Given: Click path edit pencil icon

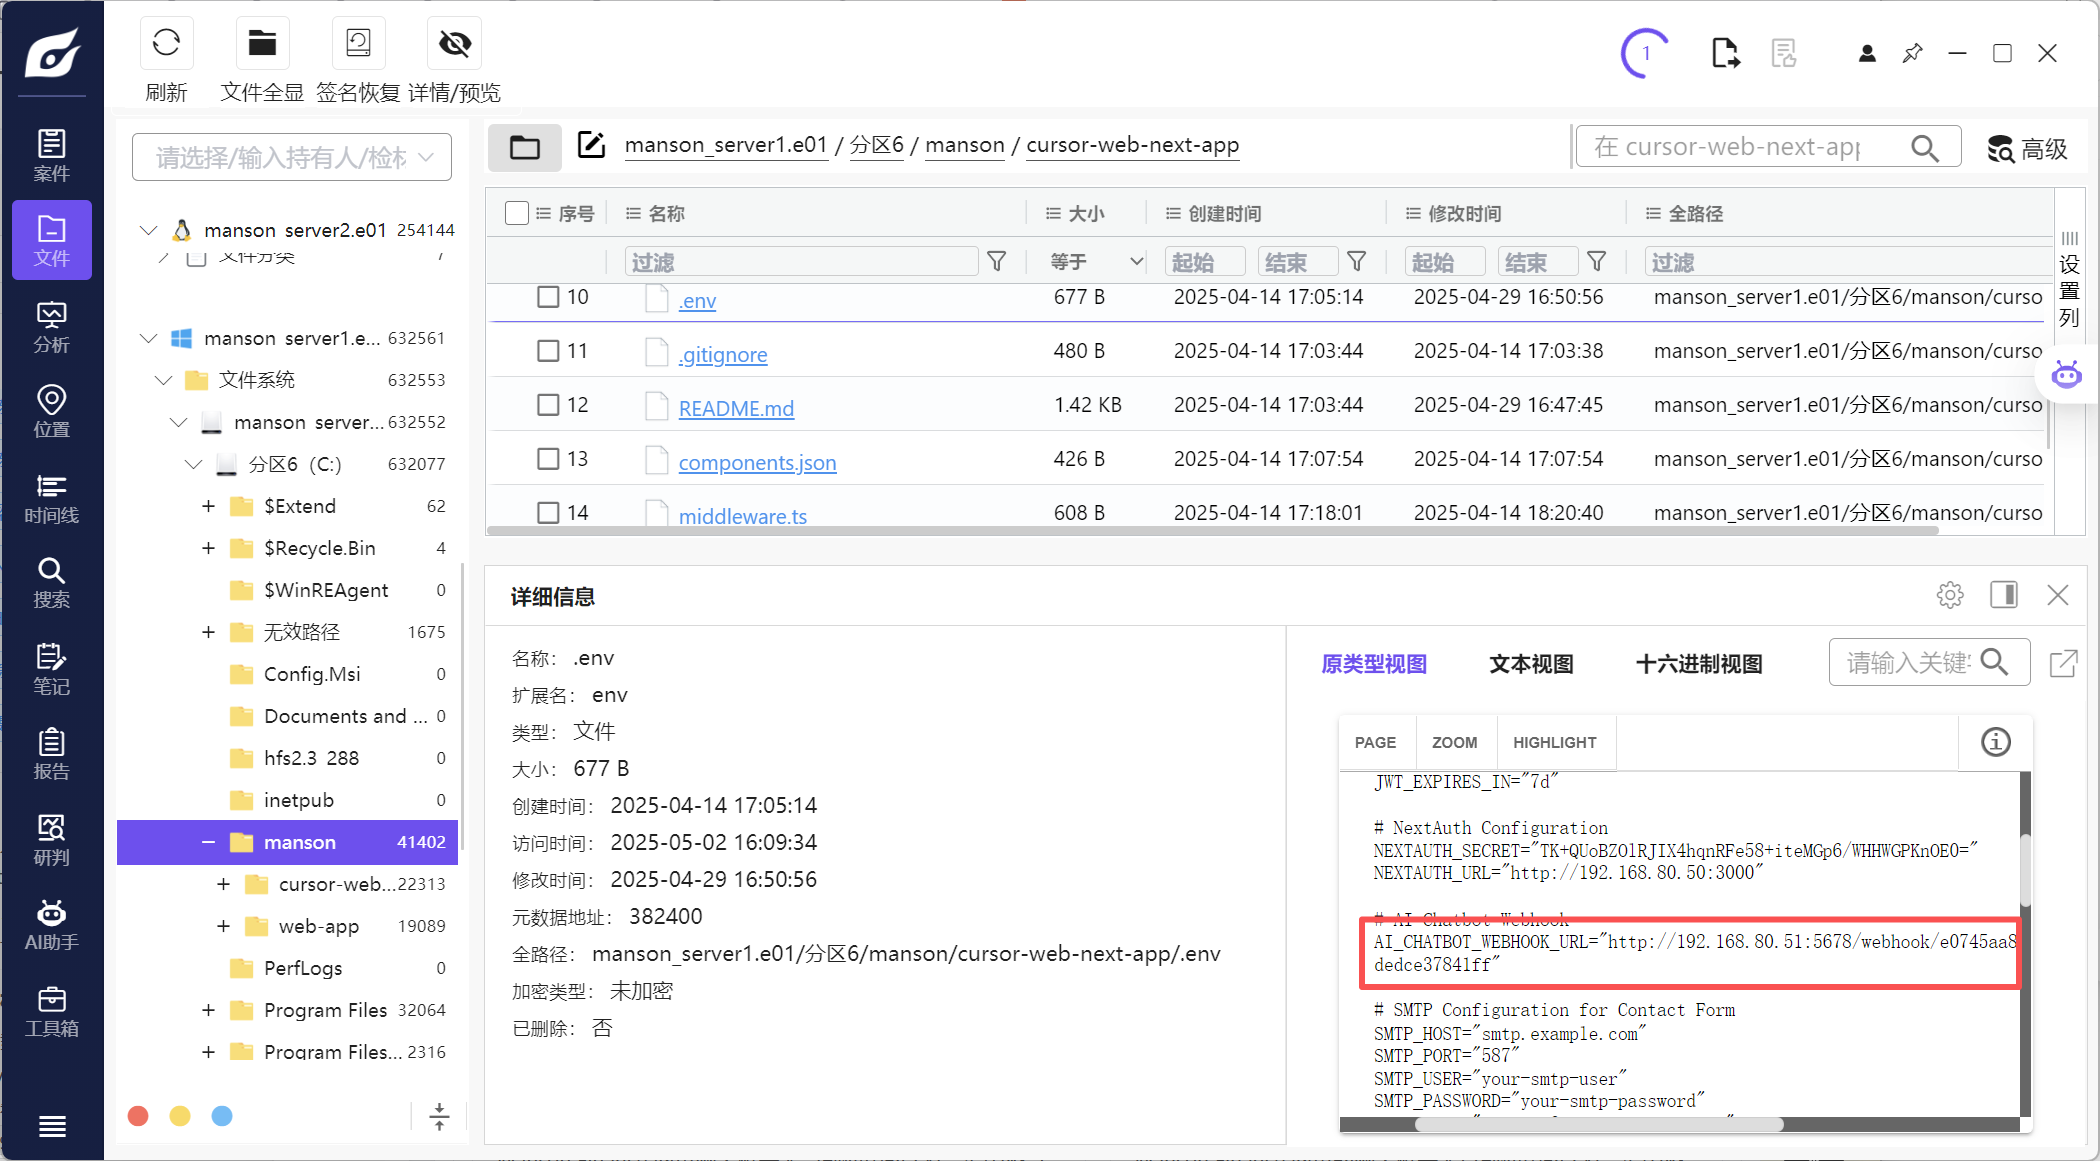Looking at the screenshot, I should pyautogui.click(x=591, y=145).
